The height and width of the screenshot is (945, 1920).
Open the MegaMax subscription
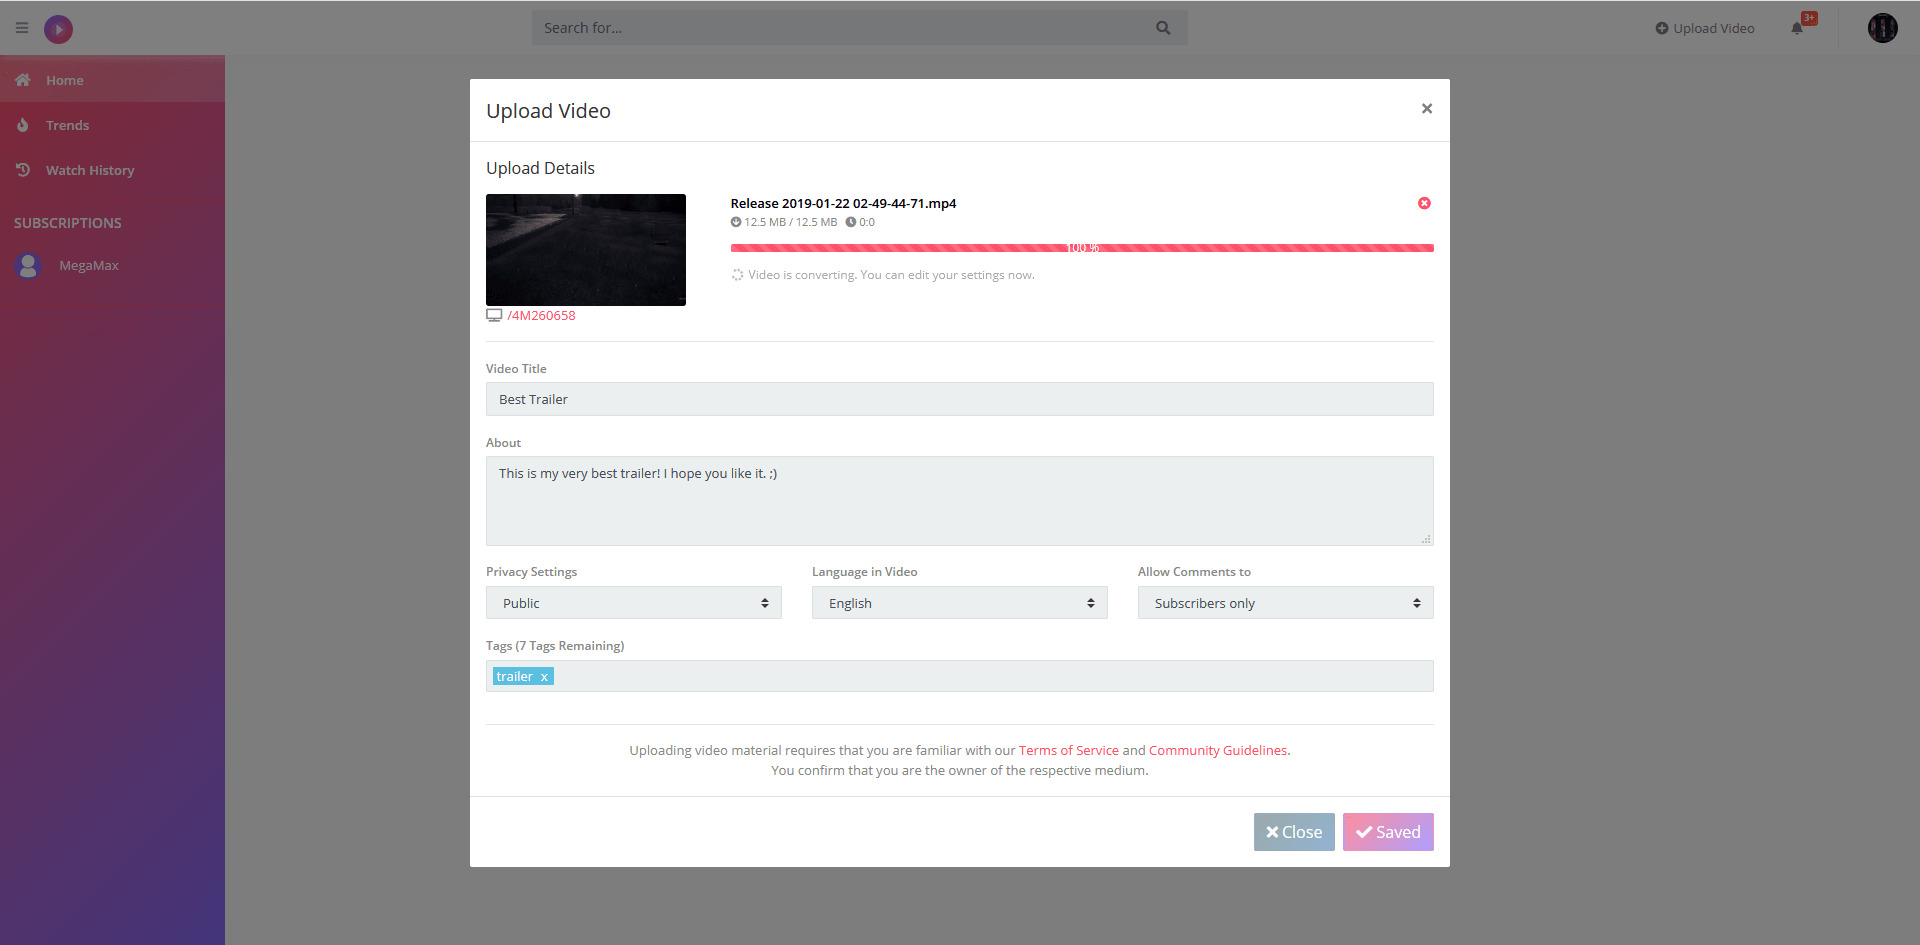pos(88,265)
